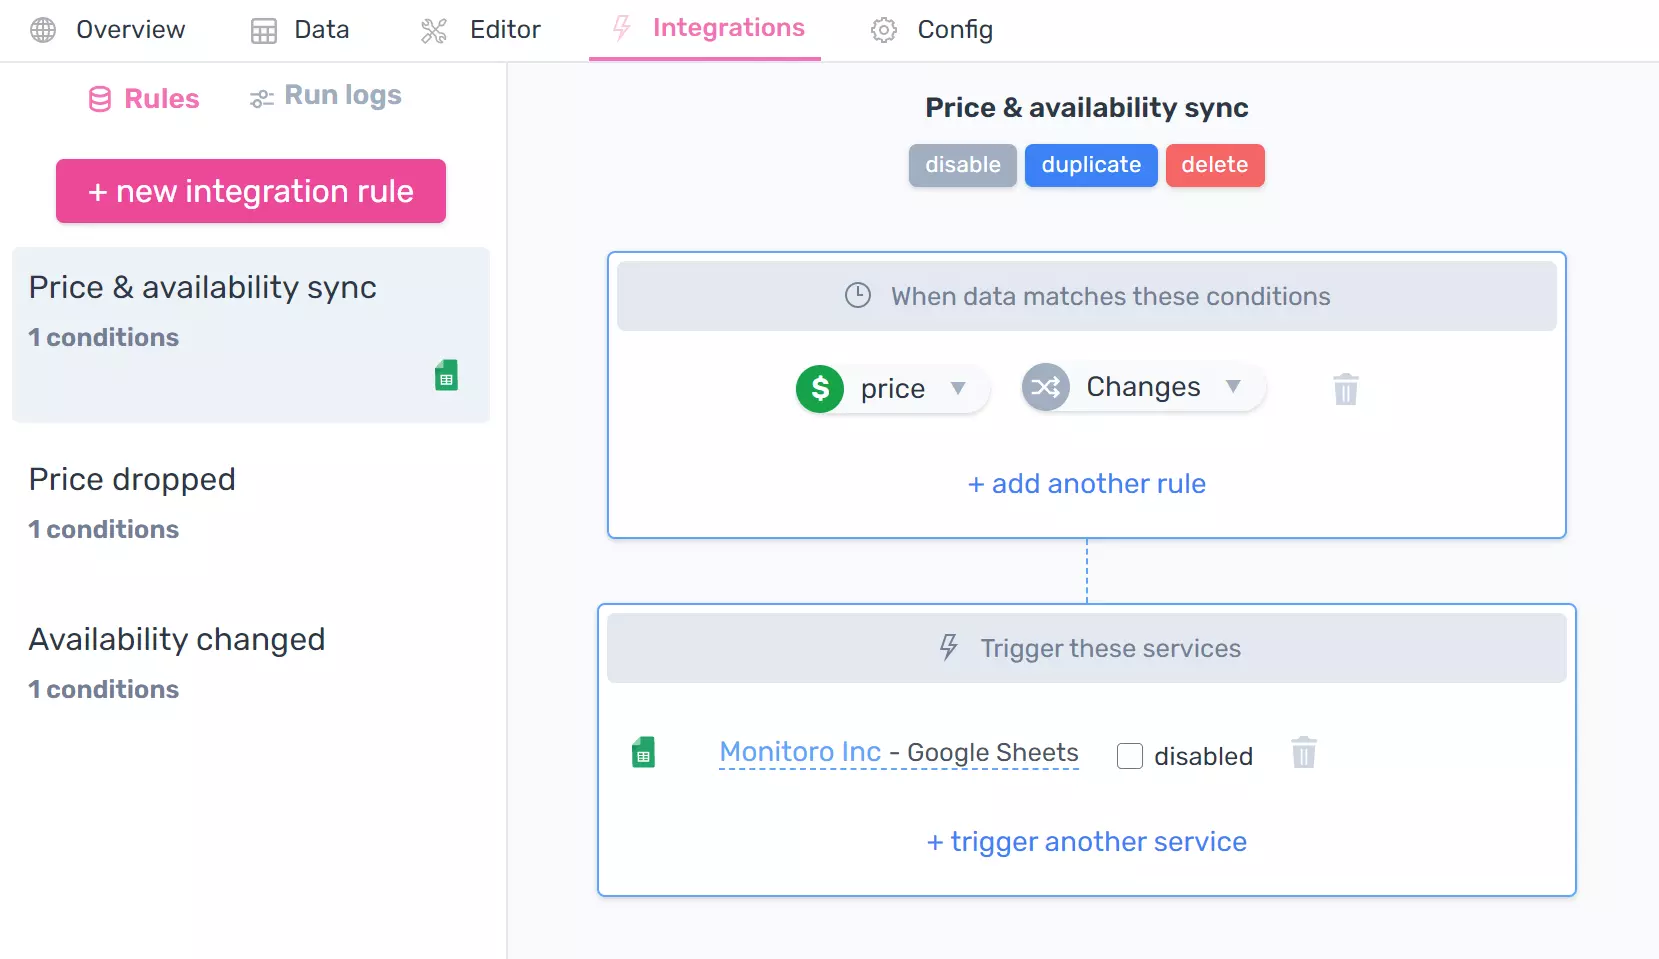1659x959 pixels.
Task: Click the dollar sign icon on the price condition
Action: click(820, 388)
